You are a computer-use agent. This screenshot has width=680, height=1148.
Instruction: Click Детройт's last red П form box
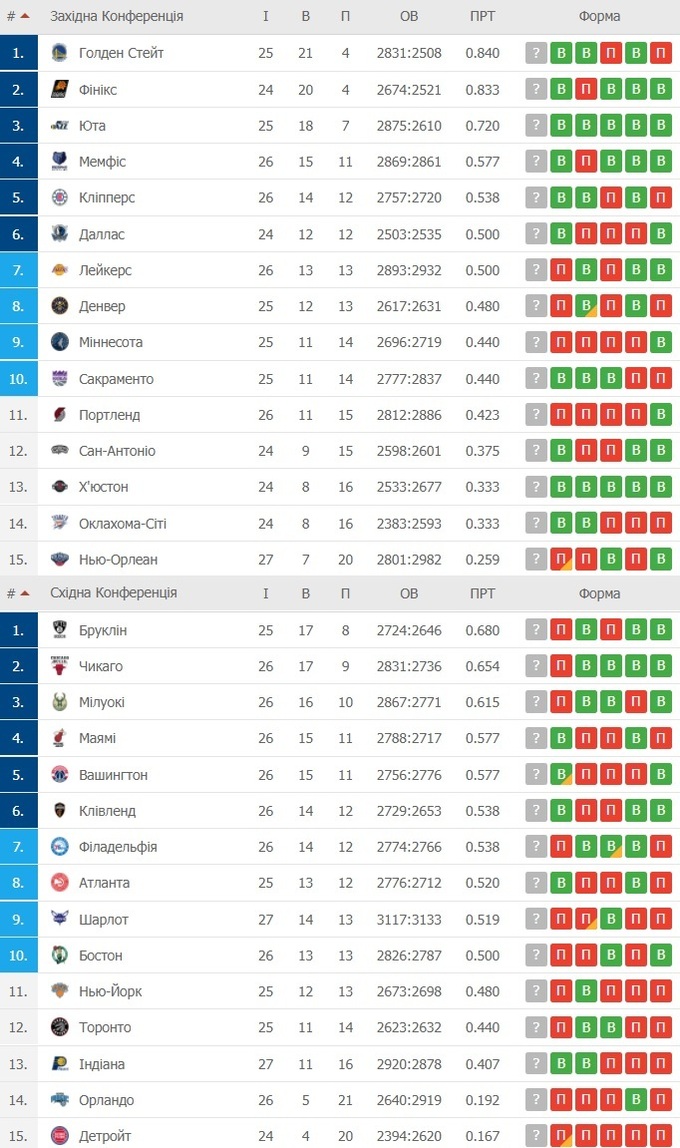pos(660,1136)
